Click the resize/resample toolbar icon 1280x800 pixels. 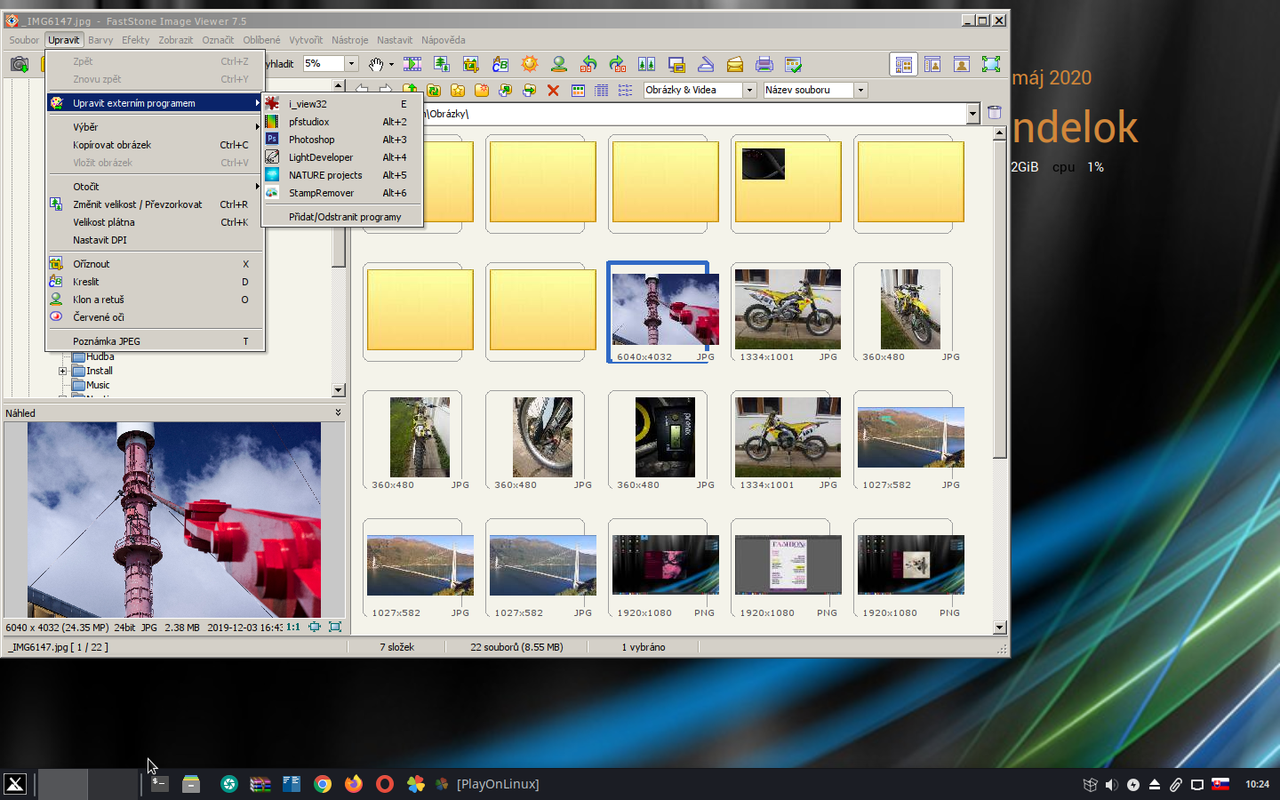(x=441, y=64)
